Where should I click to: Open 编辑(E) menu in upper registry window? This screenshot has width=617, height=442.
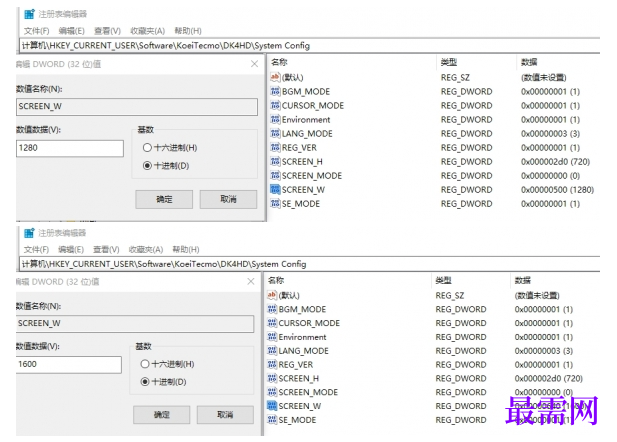point(71,31)
